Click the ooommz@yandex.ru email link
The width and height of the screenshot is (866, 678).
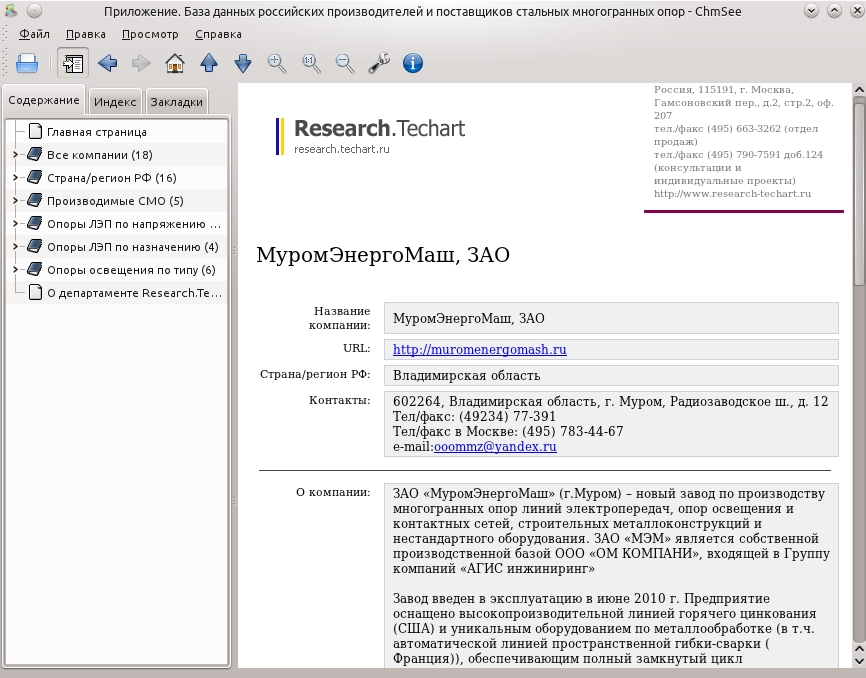pos(495,447)
